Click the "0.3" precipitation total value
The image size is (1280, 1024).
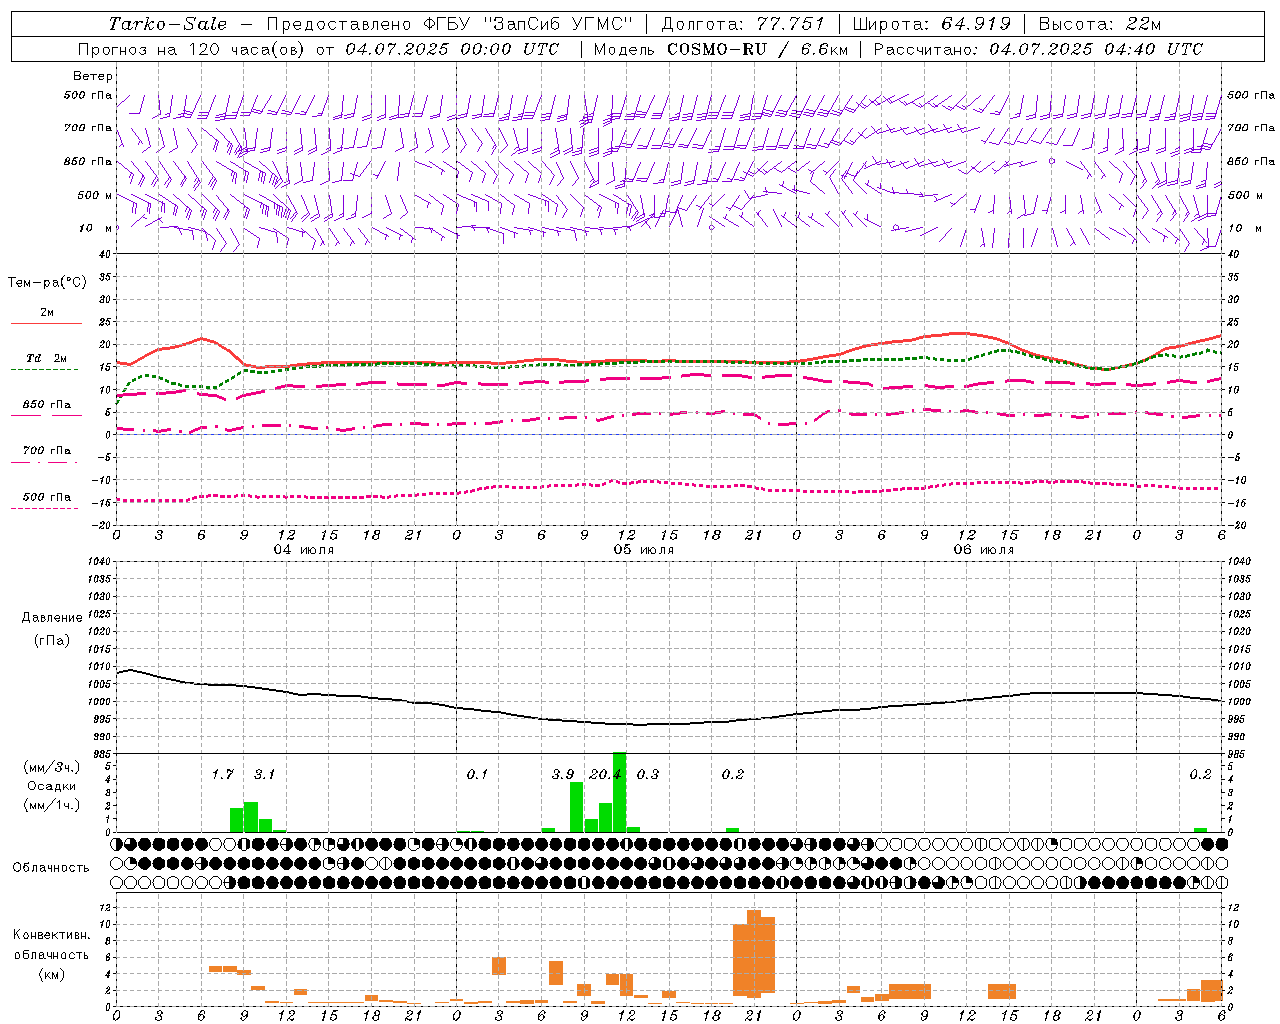click(x=648, y=774)
